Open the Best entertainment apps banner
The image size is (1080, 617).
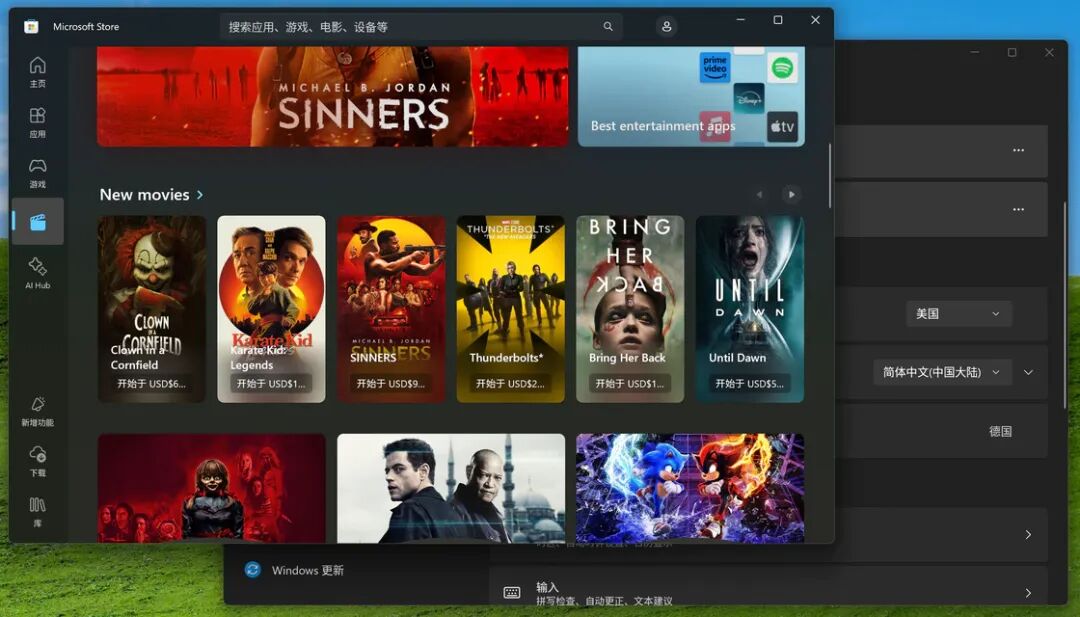(692, 96)
